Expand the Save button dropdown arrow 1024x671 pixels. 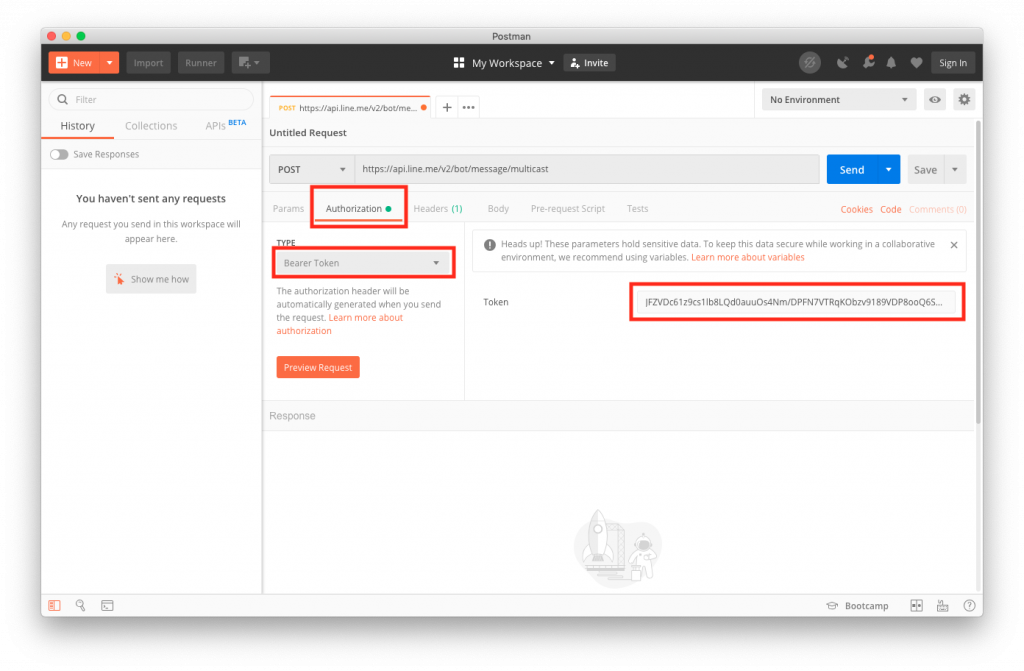point(955,169)
